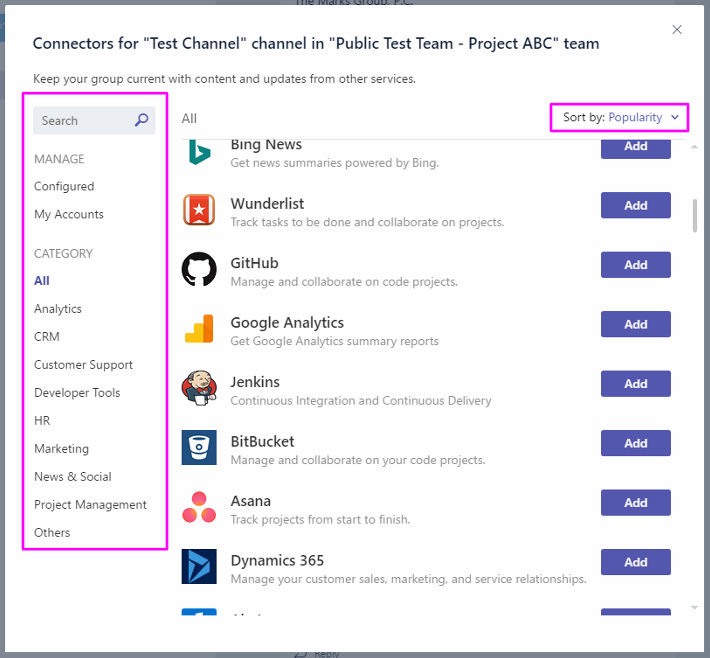Filter by Project Management category

coord(91,504)
